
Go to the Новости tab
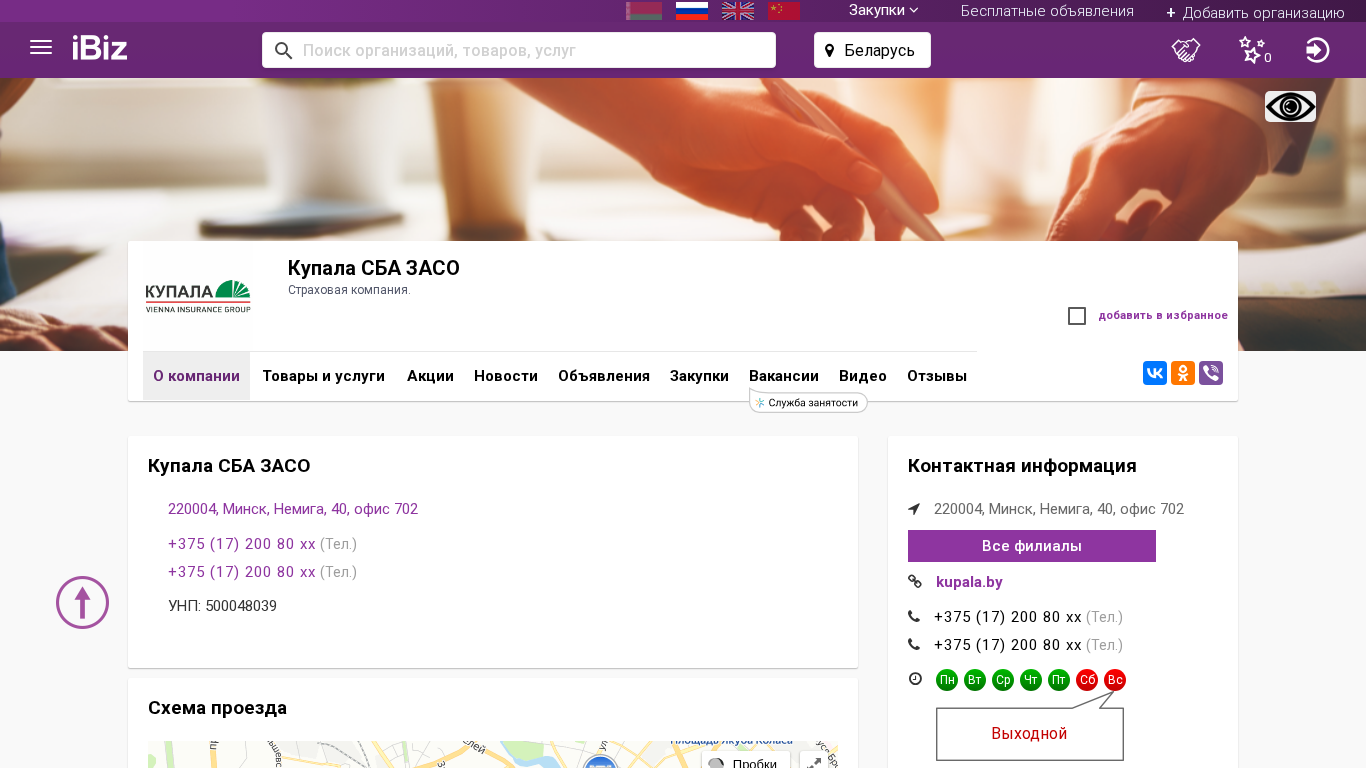tap(506, 376)
